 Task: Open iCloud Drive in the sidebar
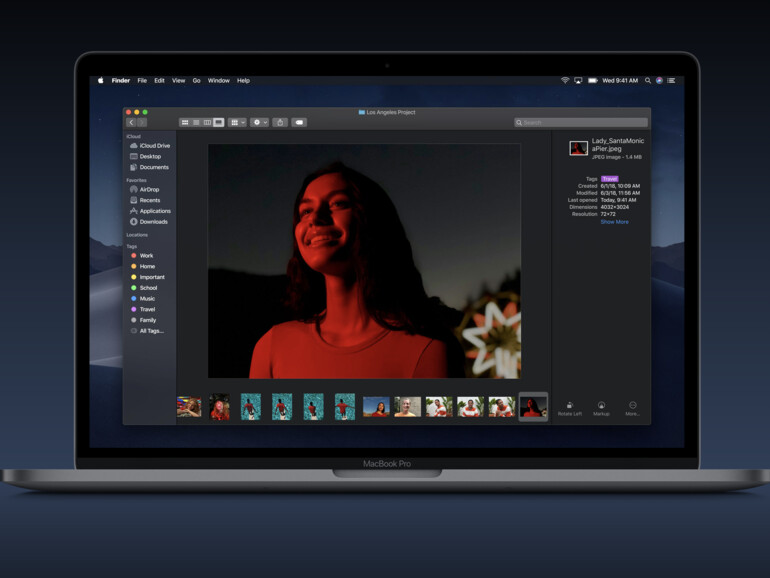point(154,146)
